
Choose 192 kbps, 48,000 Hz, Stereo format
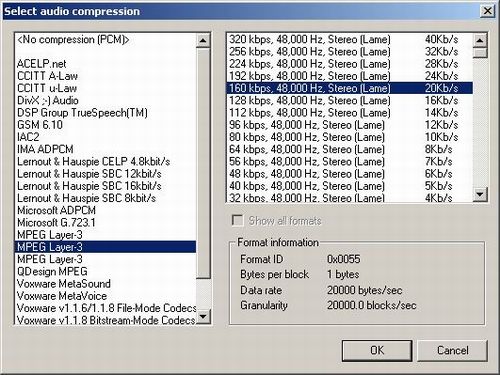tap(350, 76)
